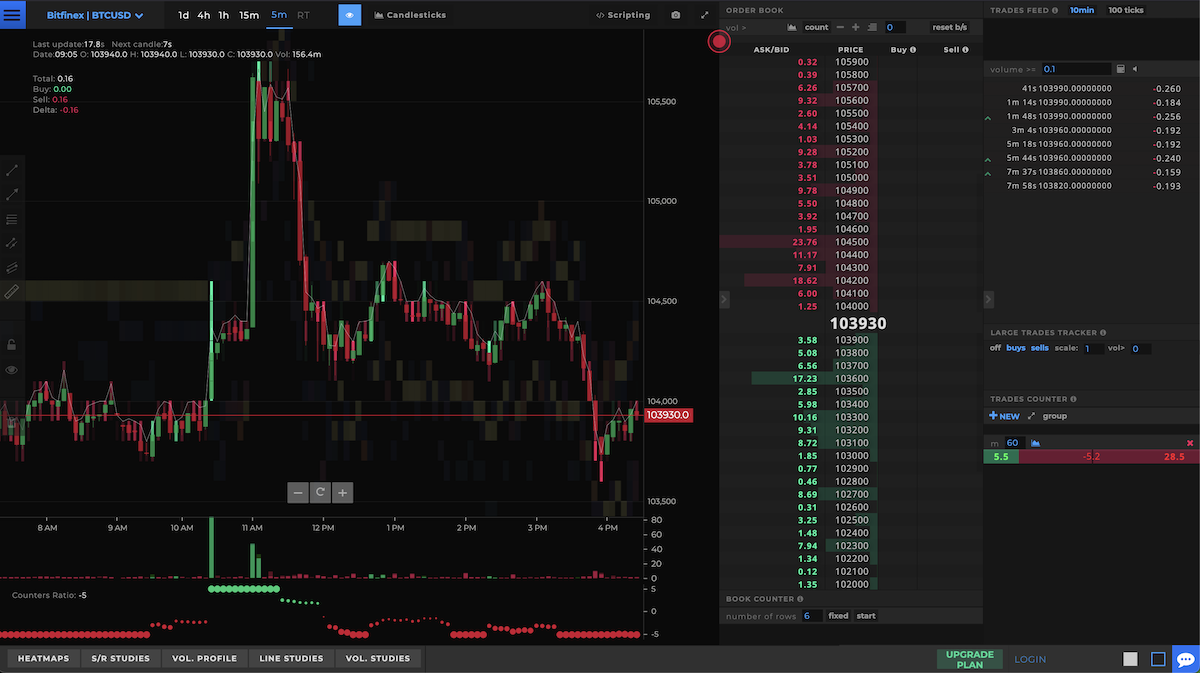Open trades counter chart icon

point(1035,442)
